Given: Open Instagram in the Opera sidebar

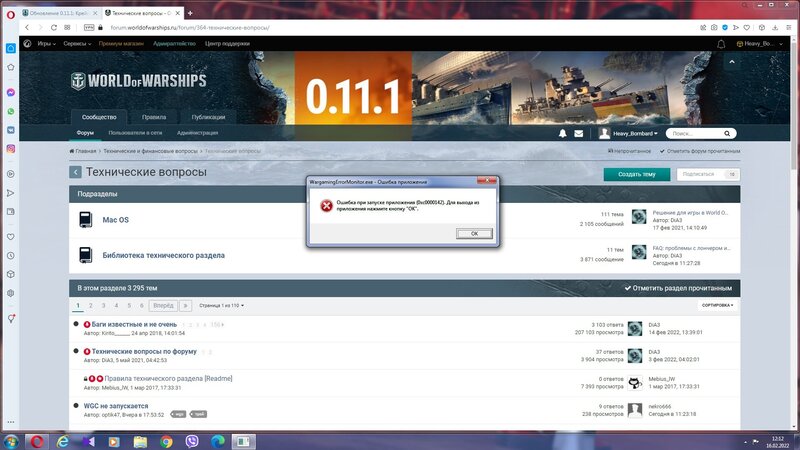Looking at the screenshot, I should (10, 149).
